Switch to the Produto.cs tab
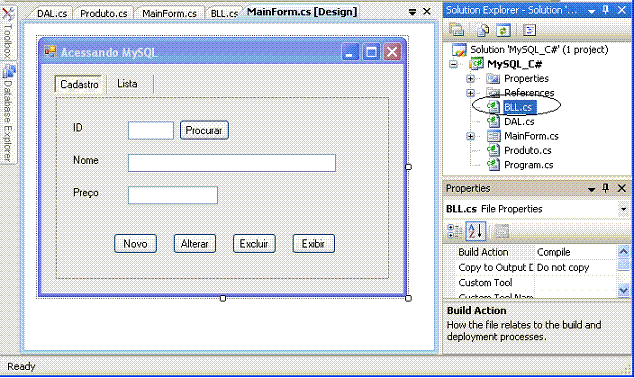Screen dimensions: 634x378 (104, 13)
